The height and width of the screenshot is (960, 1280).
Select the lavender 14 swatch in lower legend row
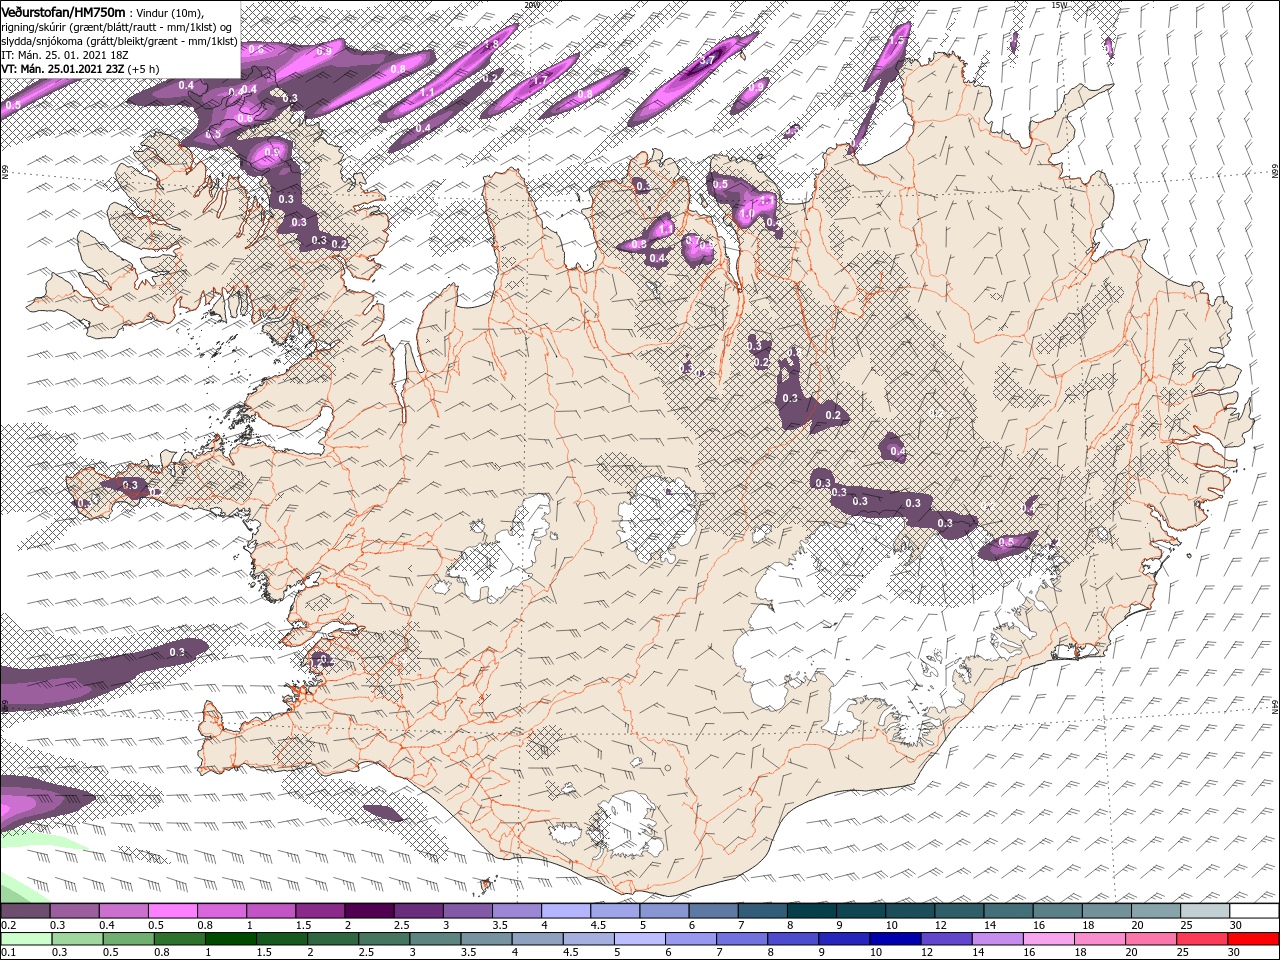click(x=996, y=939)
